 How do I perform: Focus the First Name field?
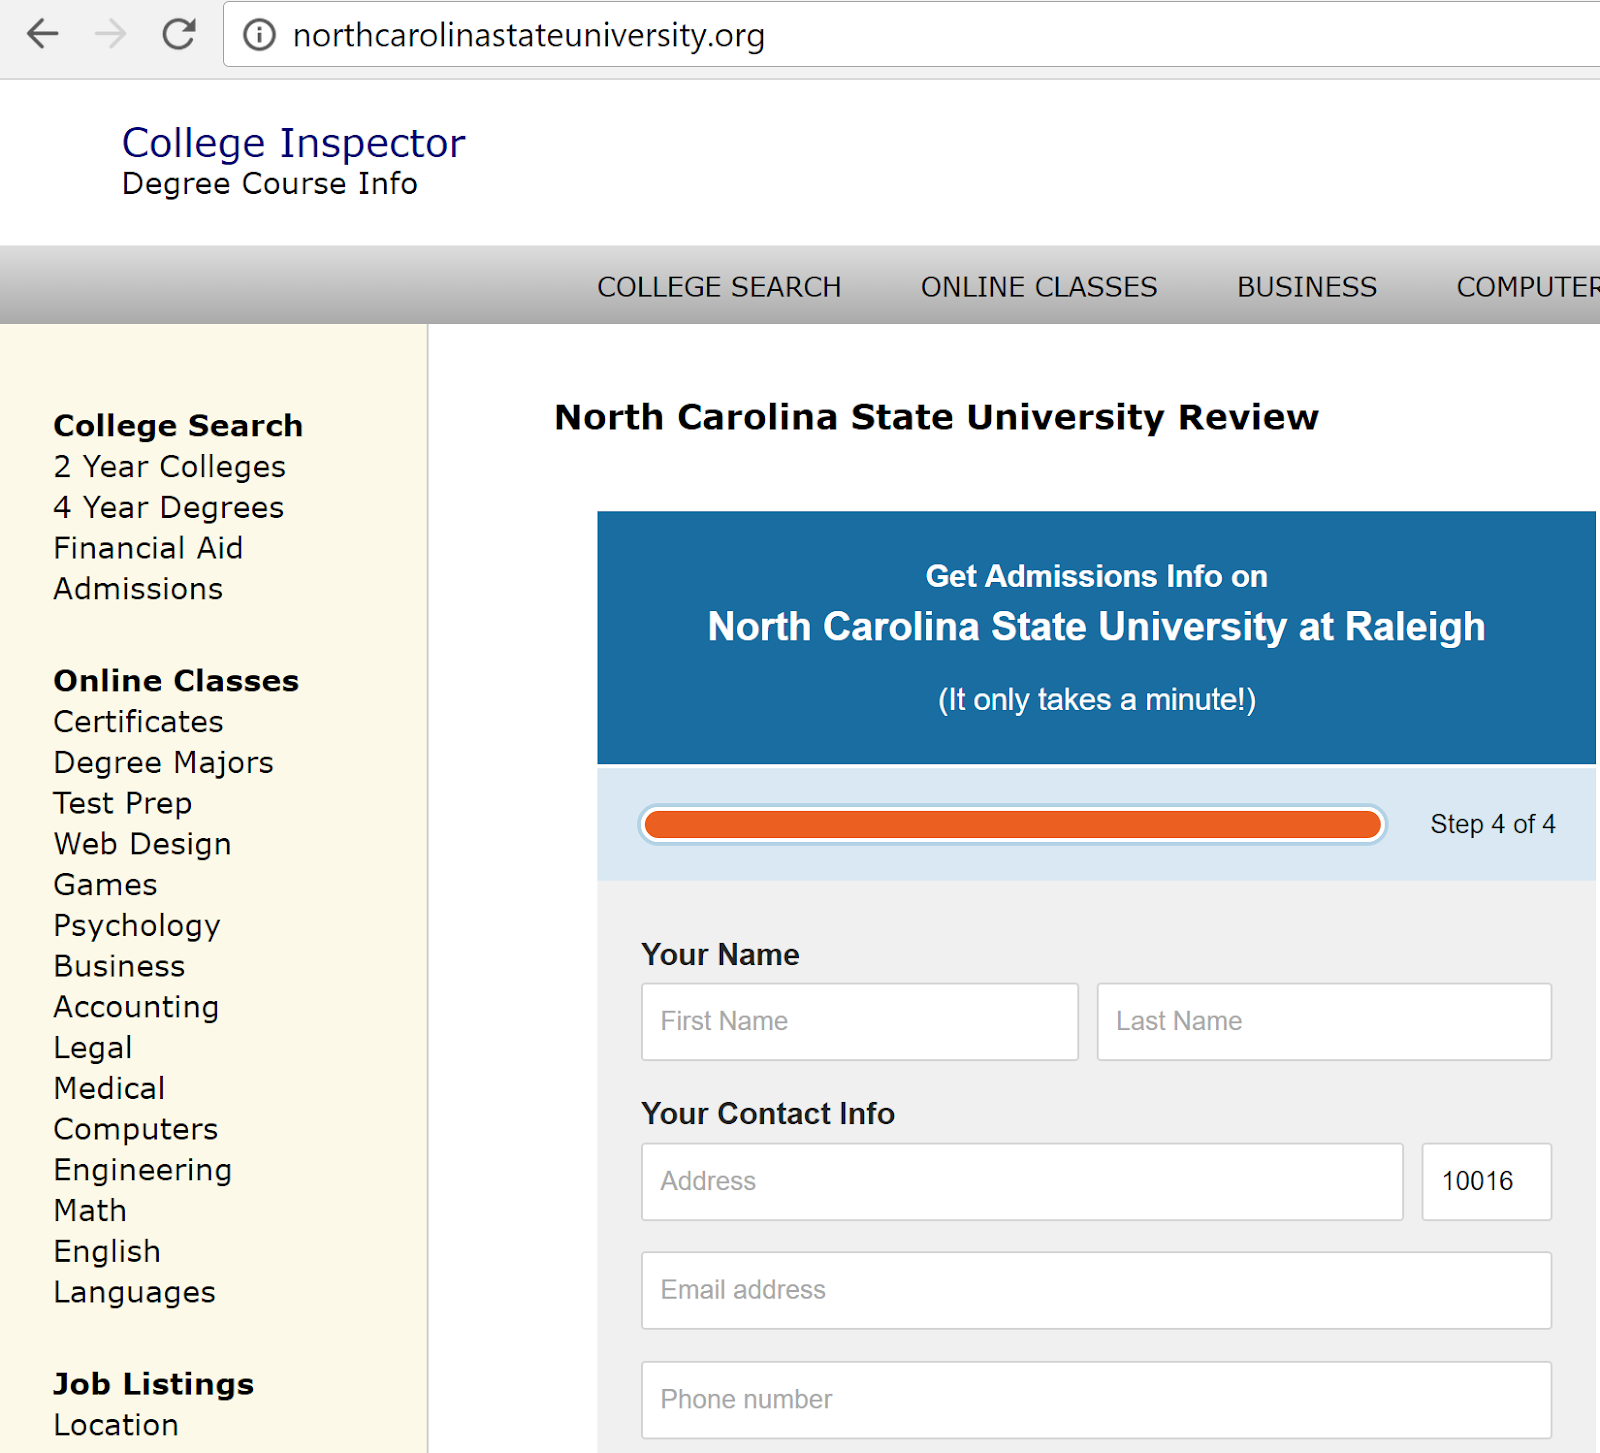point(860,1021)
